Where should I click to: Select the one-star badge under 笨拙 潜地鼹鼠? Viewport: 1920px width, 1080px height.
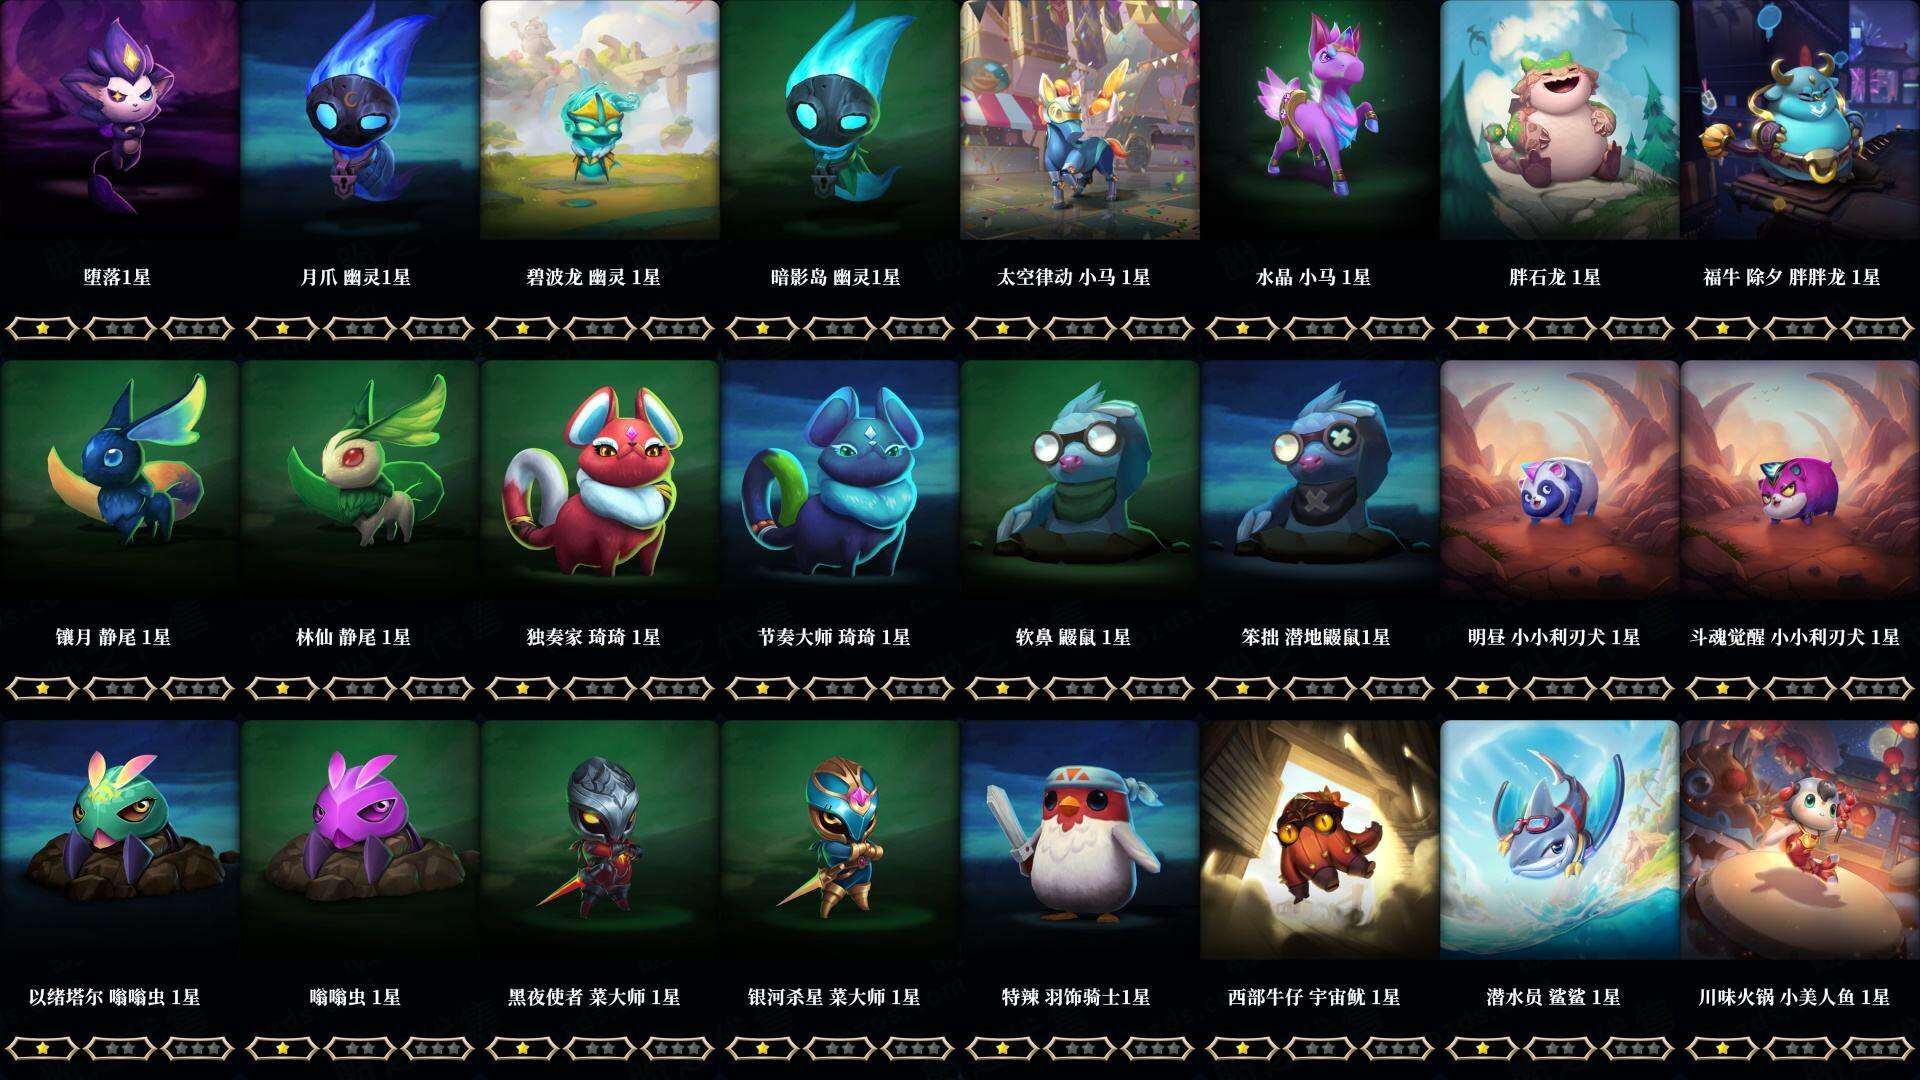(1242, 688)
